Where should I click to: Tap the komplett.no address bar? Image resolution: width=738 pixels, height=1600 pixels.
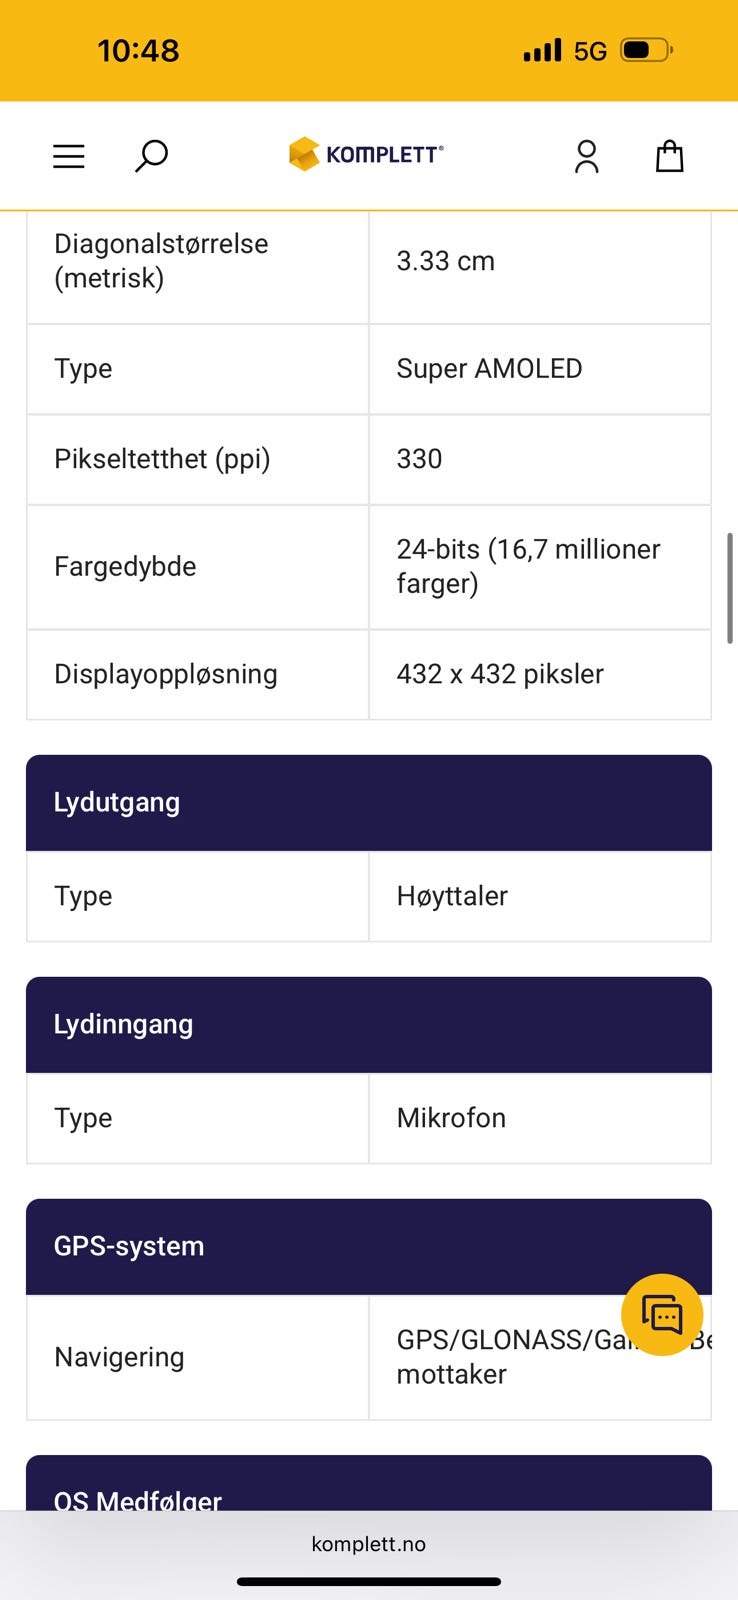(x=368, y=1544)
